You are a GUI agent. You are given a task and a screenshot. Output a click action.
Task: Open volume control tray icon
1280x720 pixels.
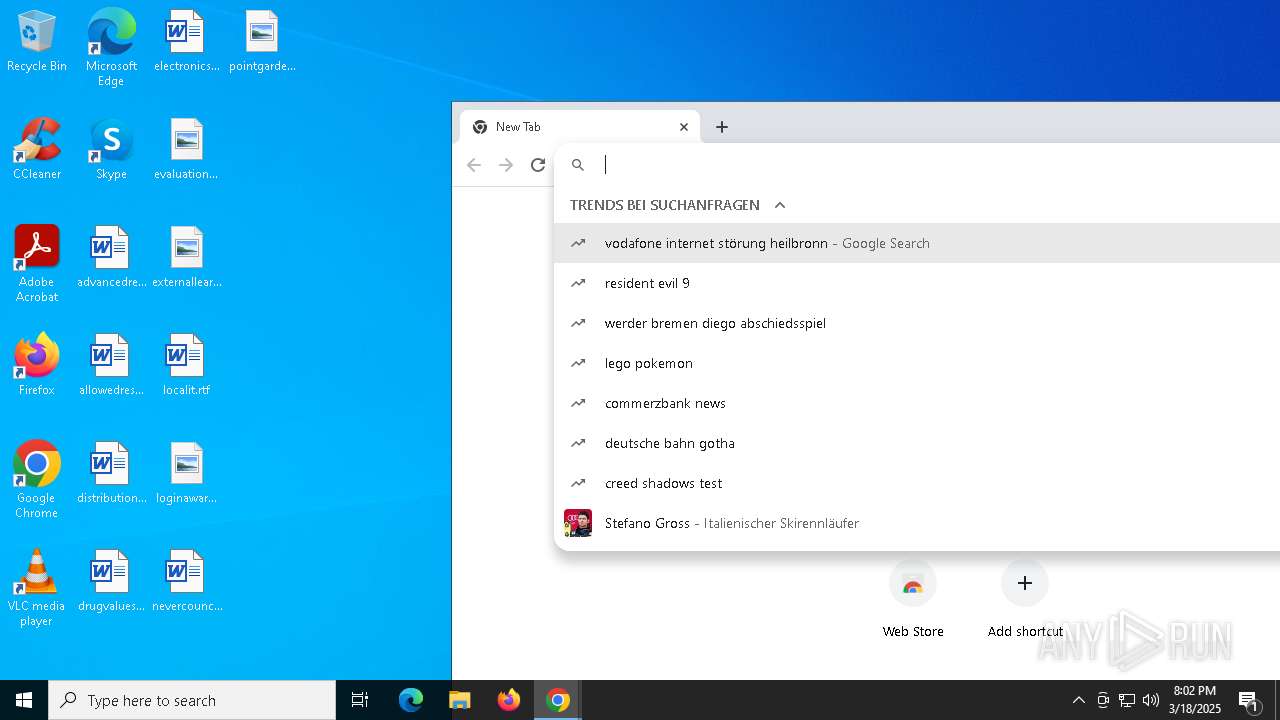pos(1151,700)
